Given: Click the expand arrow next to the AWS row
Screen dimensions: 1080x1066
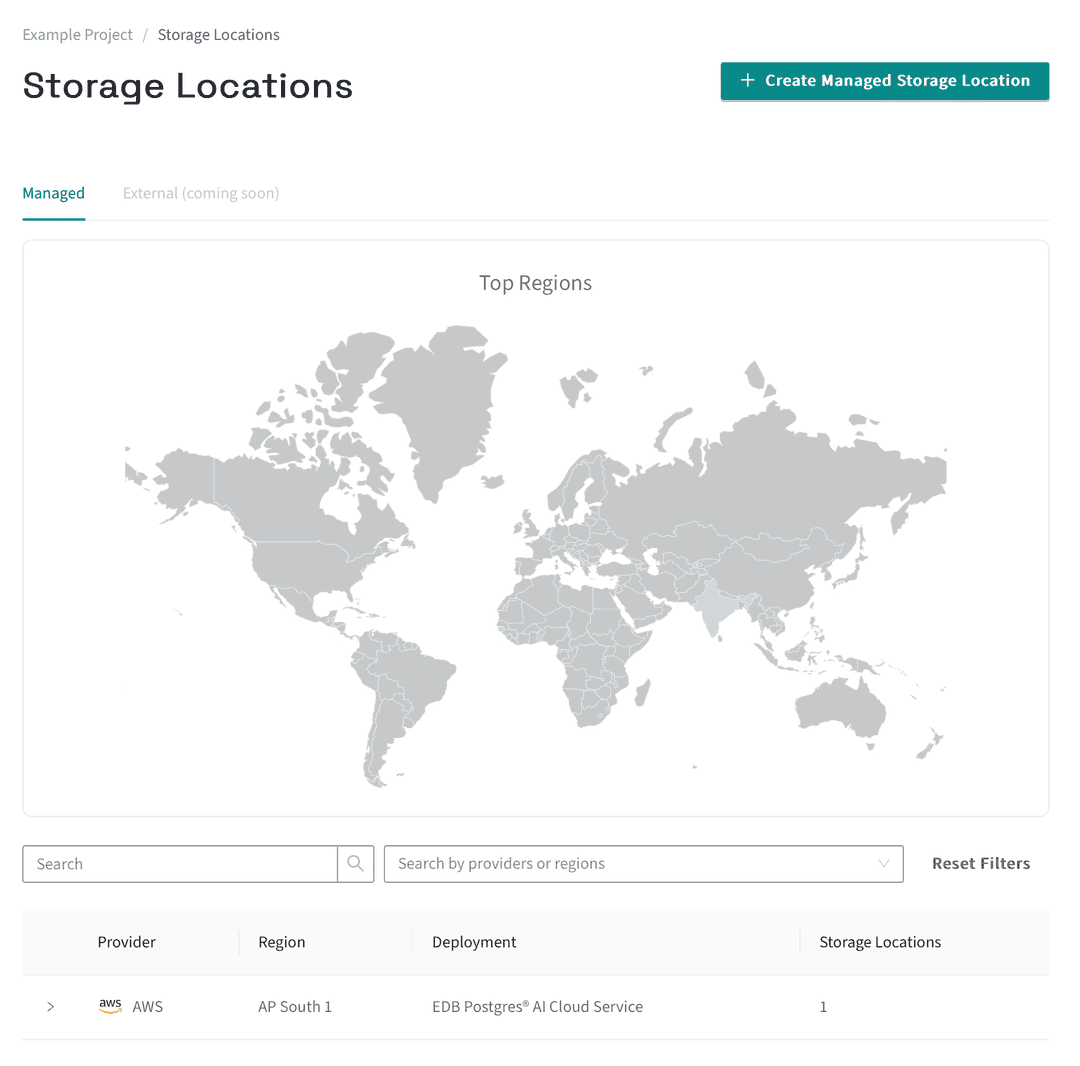Looking at the screenshot, I should (50, 1006).
